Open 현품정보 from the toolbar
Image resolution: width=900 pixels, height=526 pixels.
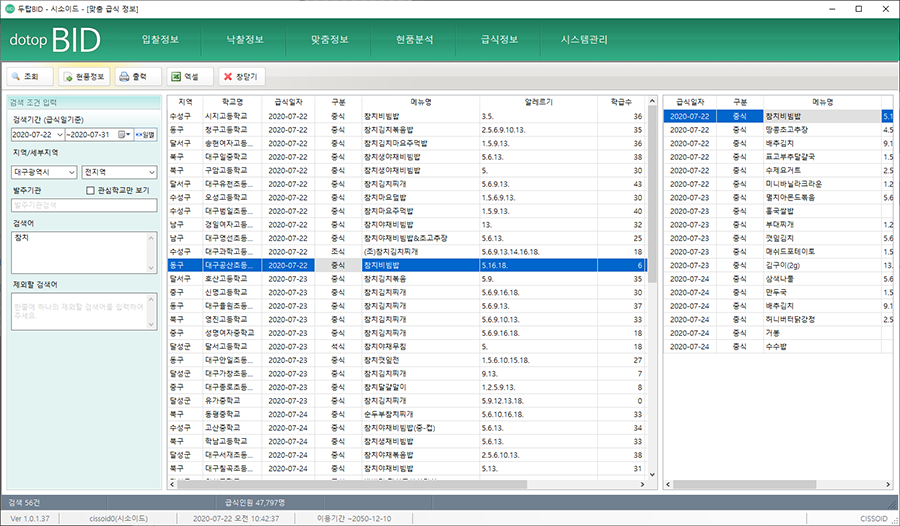pos(83,76)
